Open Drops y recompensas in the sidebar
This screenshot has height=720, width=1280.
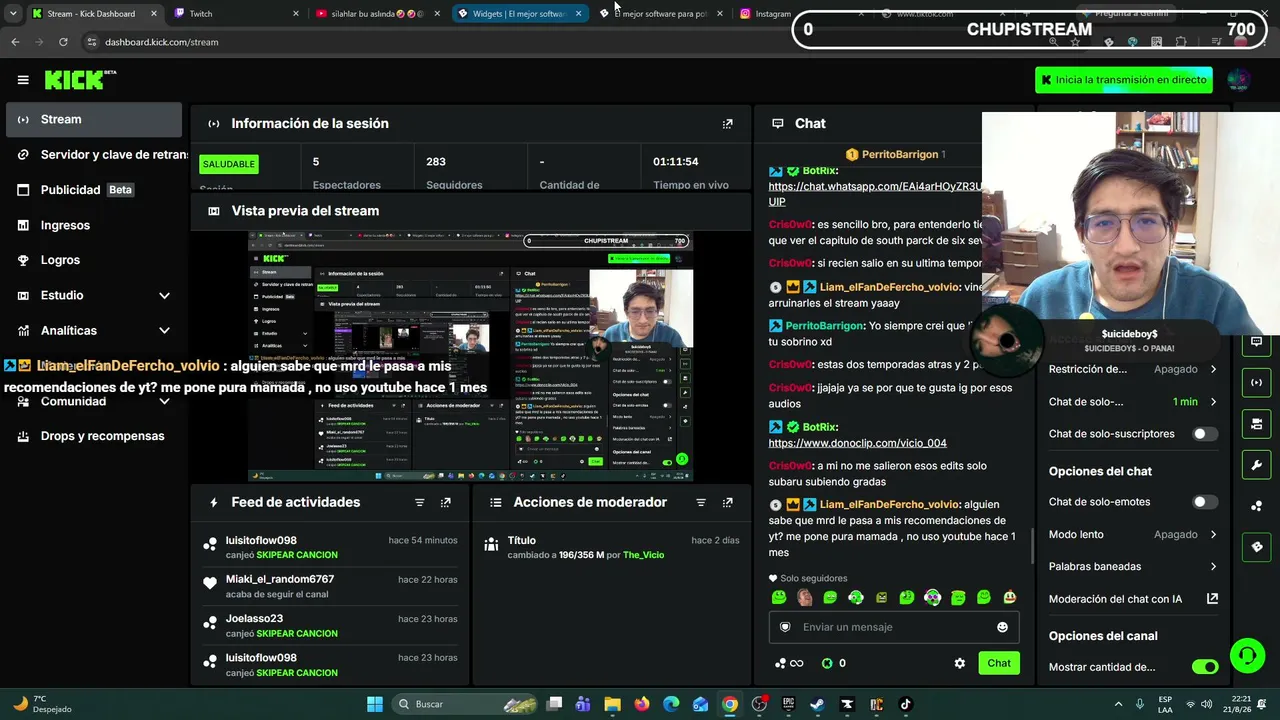click(95, 436)
